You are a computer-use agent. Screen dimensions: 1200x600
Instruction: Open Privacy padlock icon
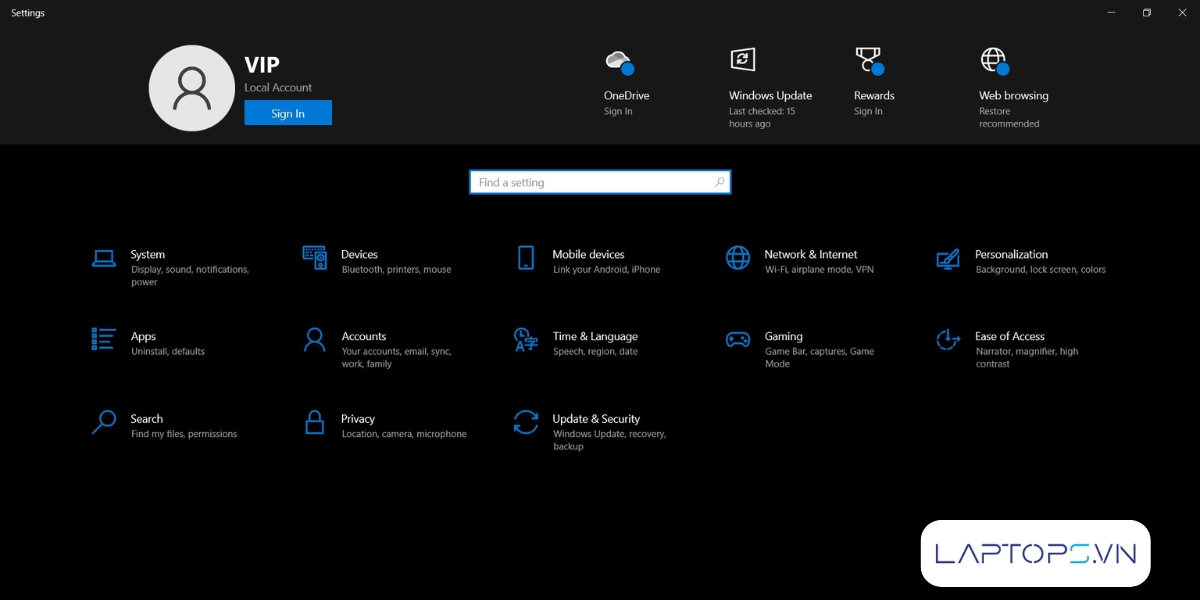point(315,422)
